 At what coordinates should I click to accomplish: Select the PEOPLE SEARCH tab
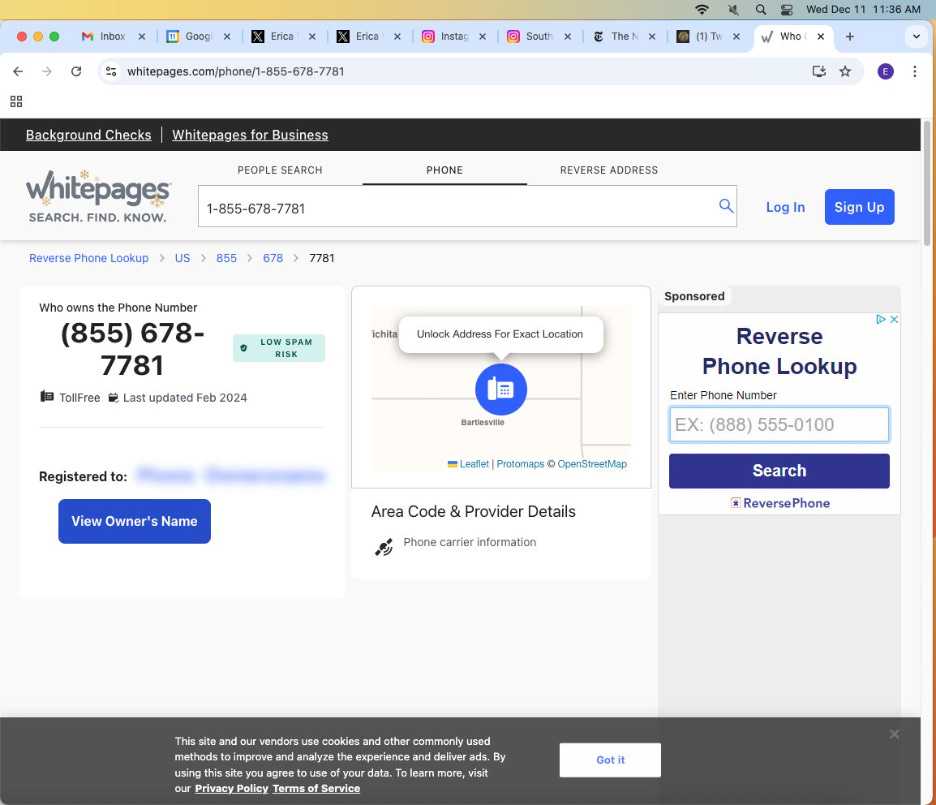280,170
